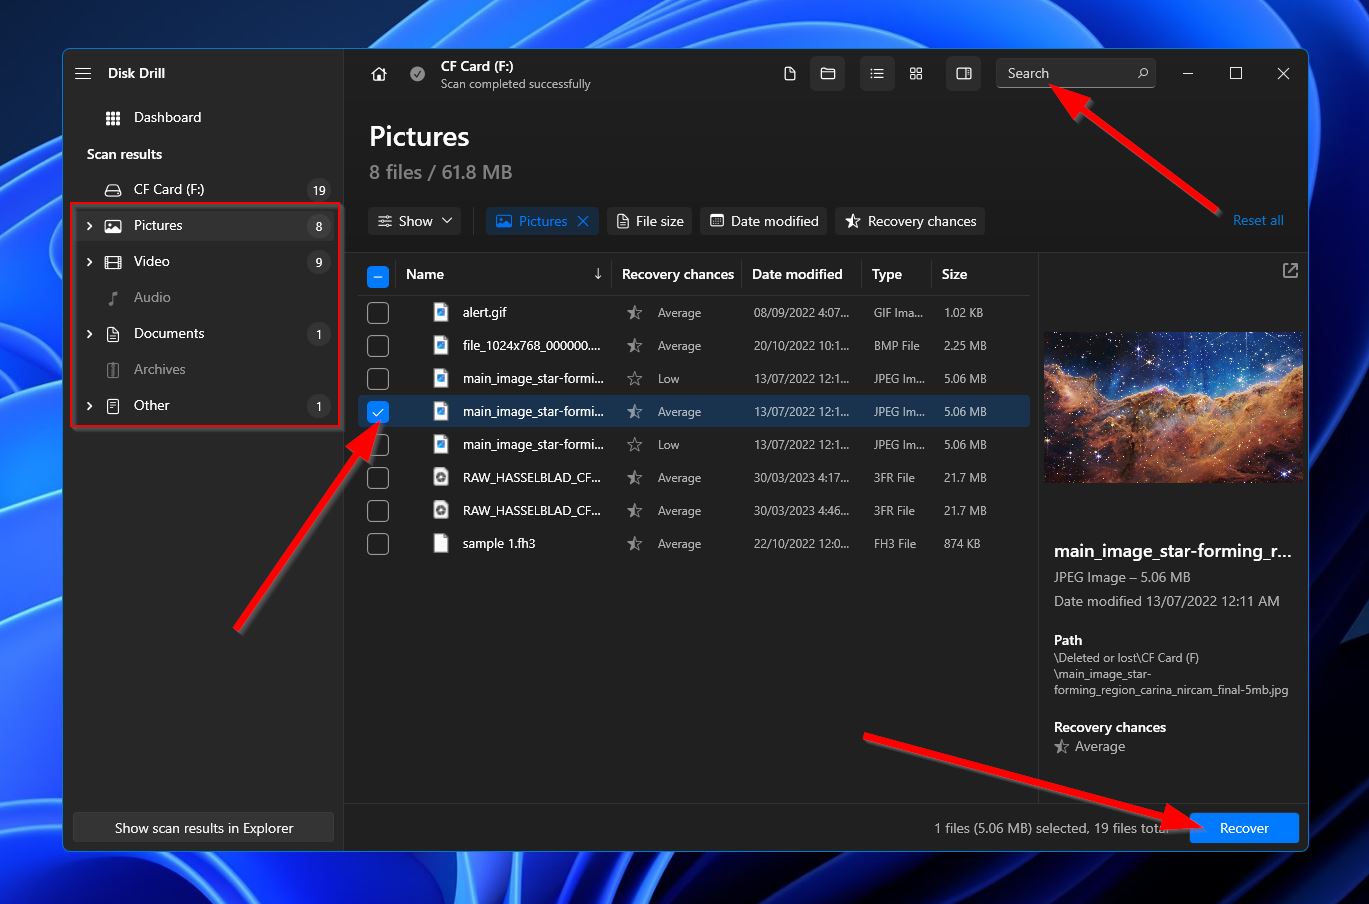This screenshot has width=1369, height=904.
Task: Check the first main_image Low-chance checkbox
Action: pyautogui.click(x=378, y=379)
